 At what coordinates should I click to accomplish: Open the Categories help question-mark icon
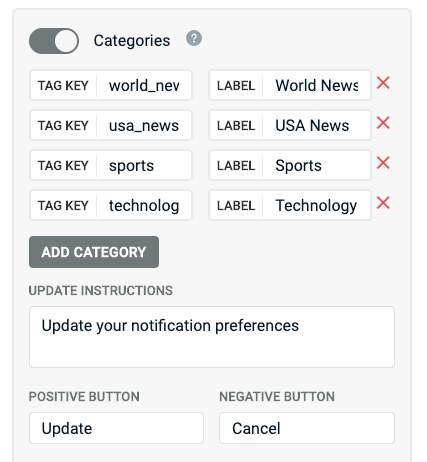pos(194,38)
